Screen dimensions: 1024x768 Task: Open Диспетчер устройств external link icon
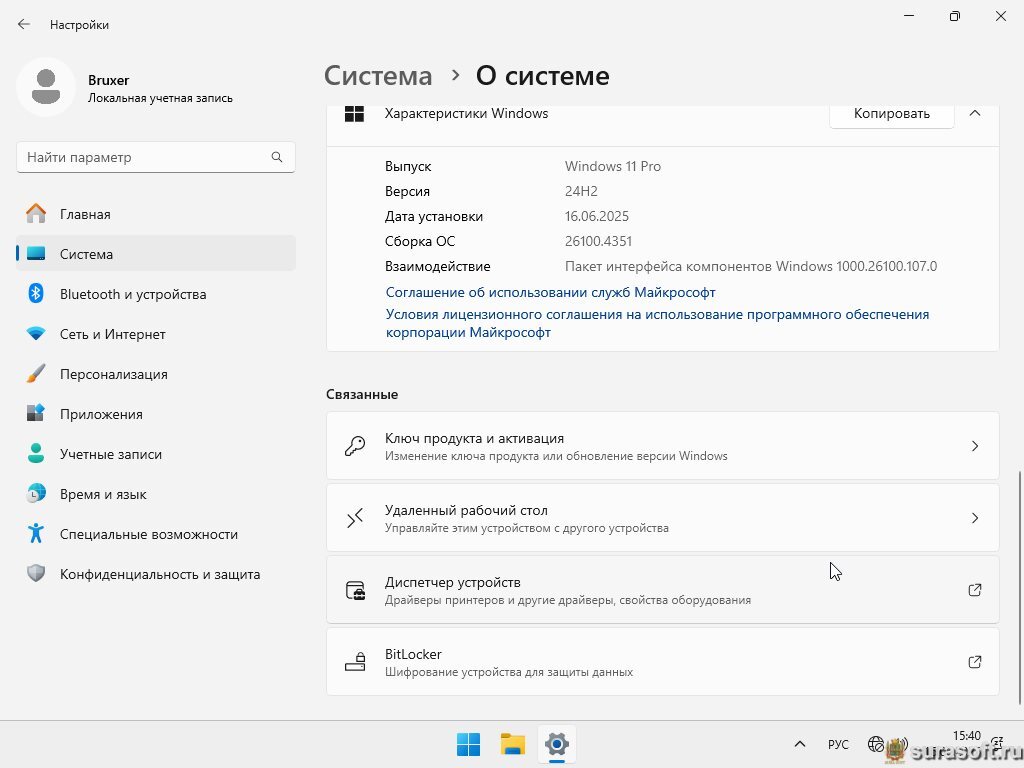(x=974, y=590)
